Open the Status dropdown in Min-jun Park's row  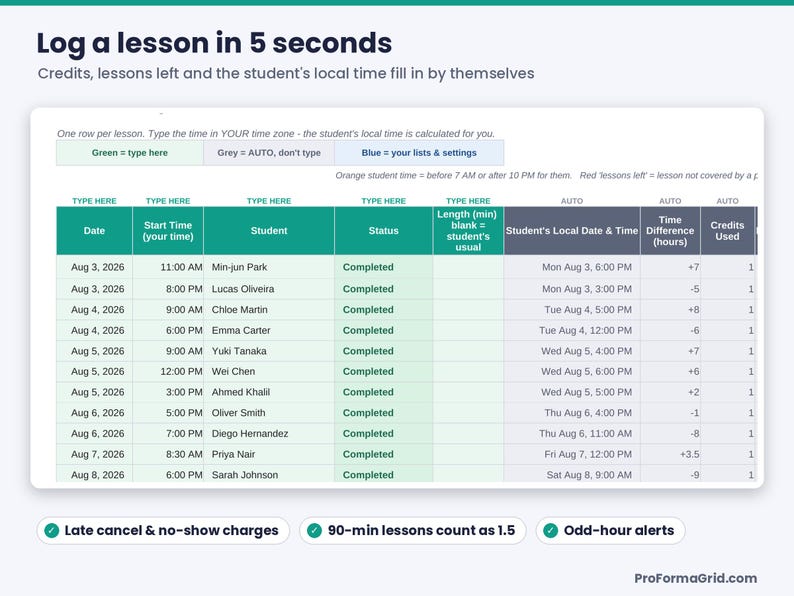[383, 267]
